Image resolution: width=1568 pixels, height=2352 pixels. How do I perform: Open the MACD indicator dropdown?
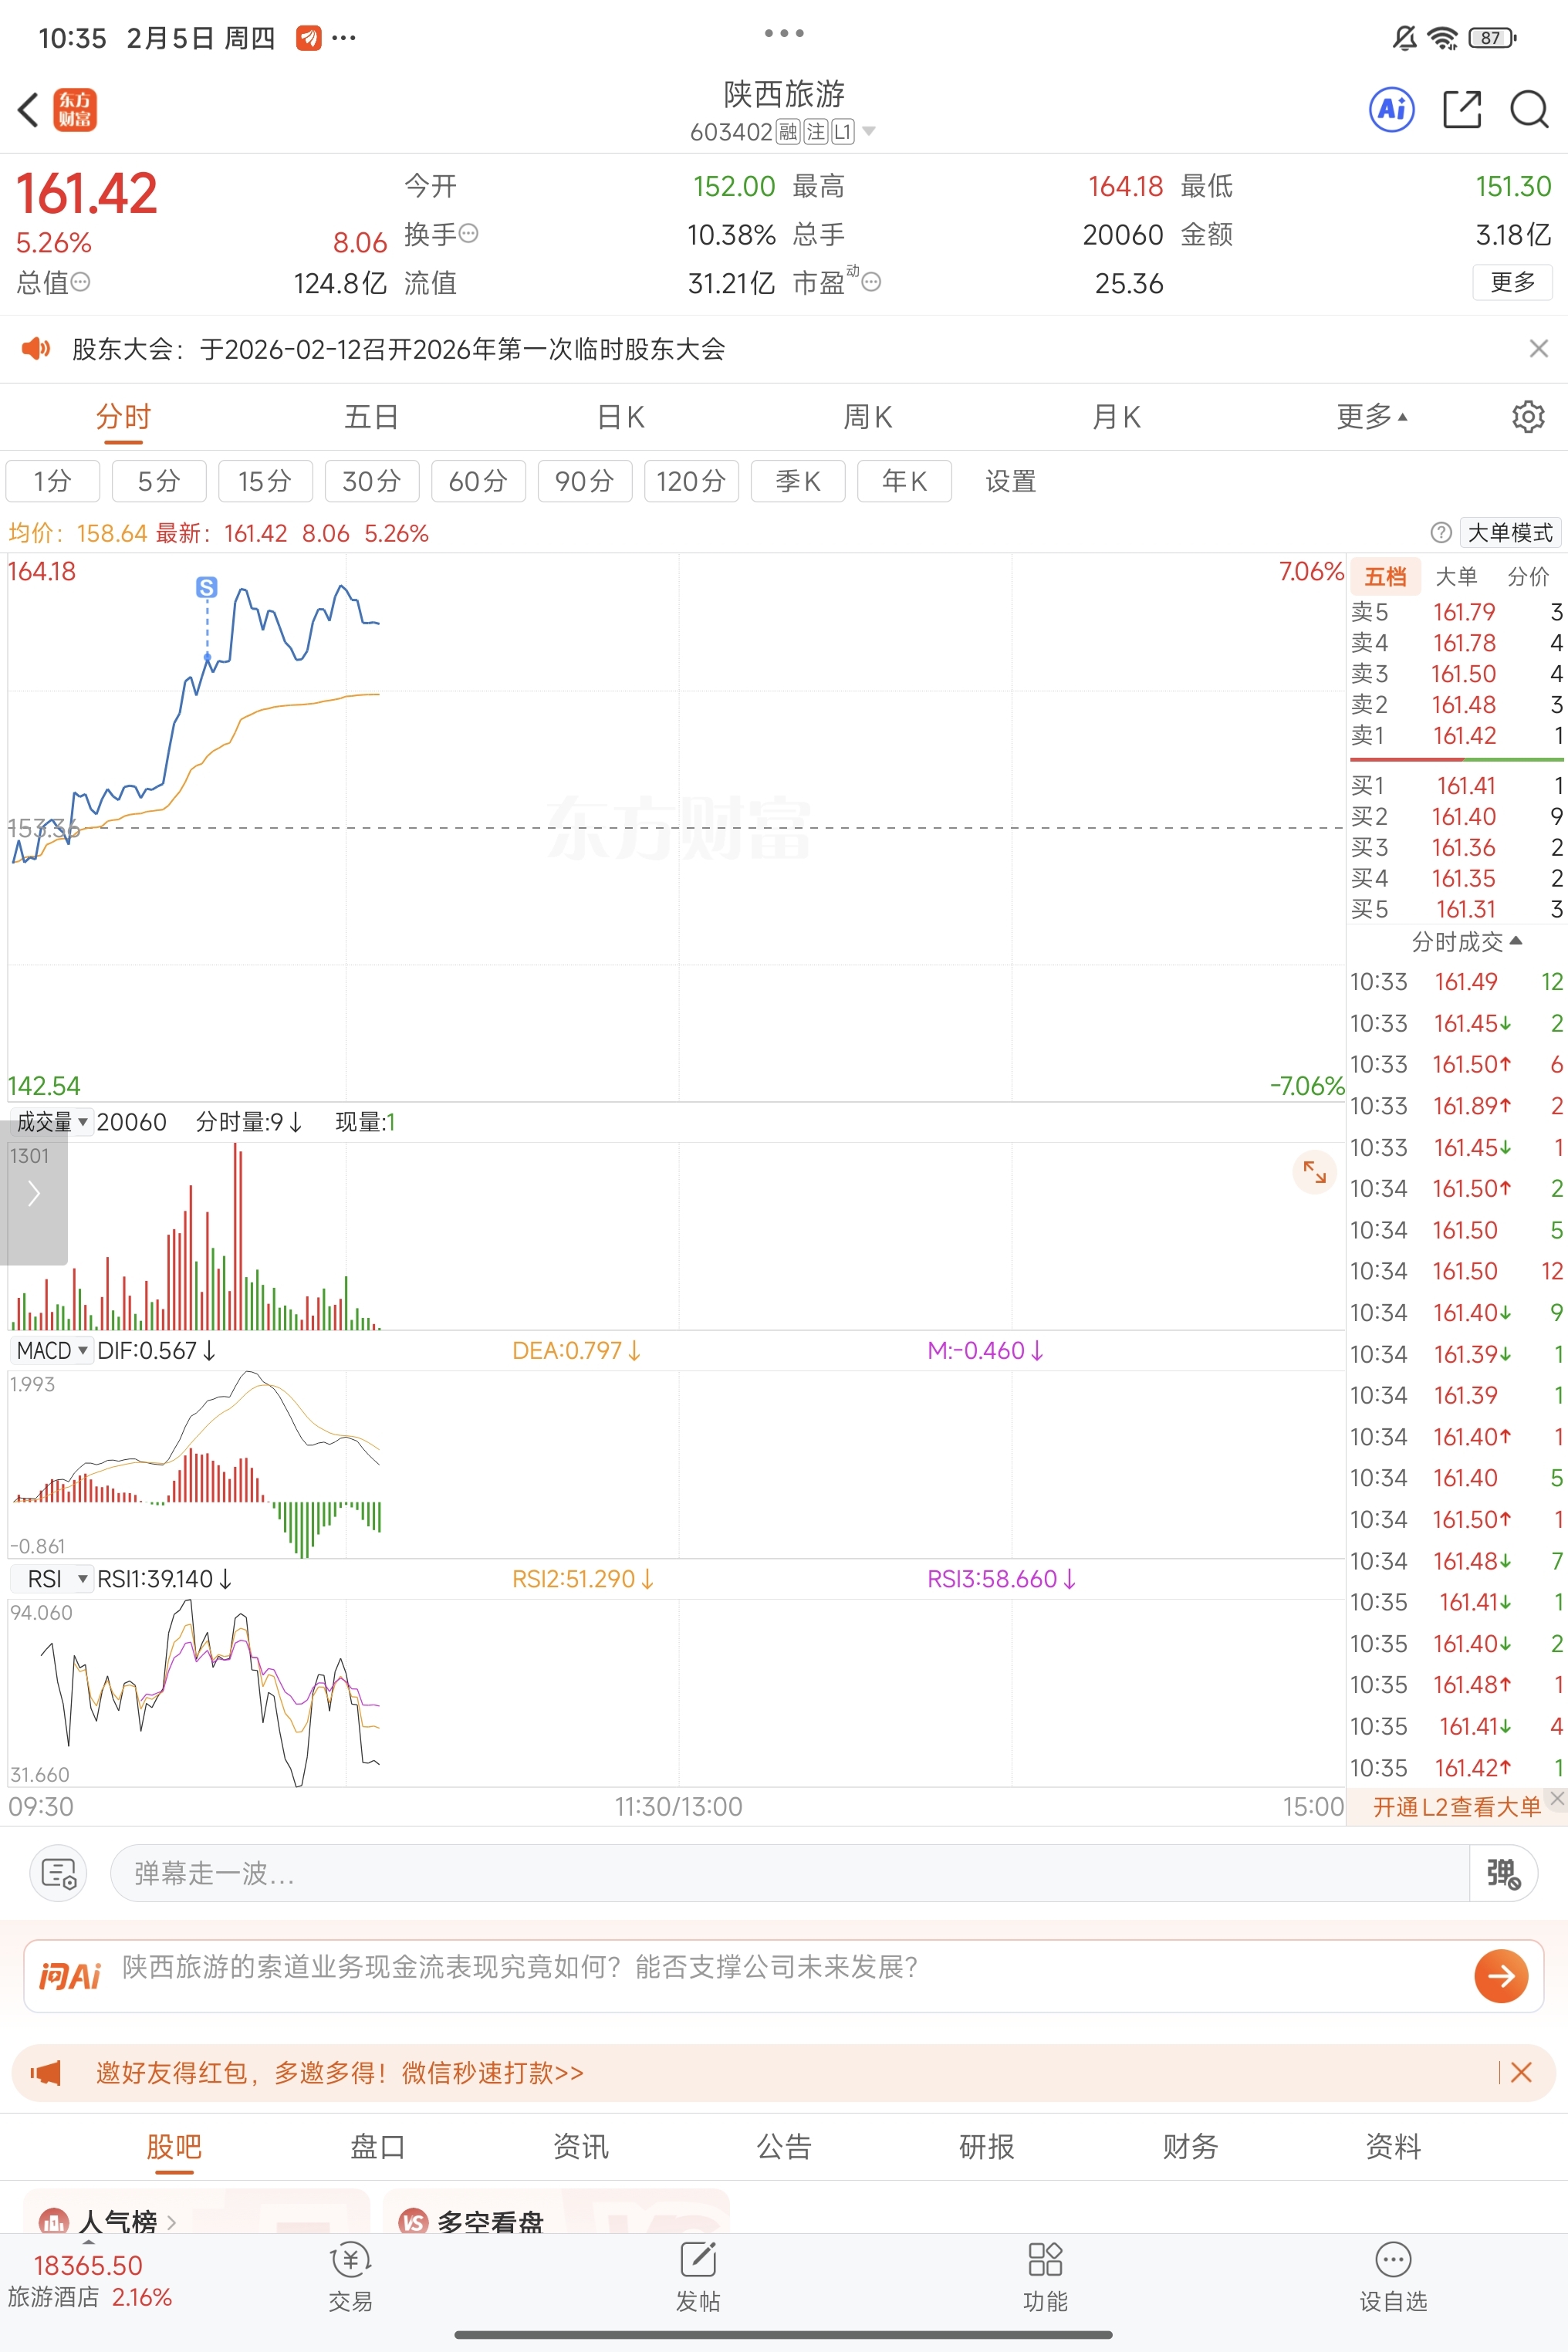52,1351
